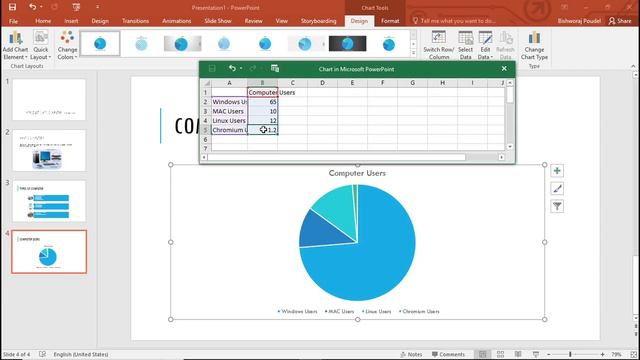
Task: Click the Chart Styles brush button
Action: point(557,189)
